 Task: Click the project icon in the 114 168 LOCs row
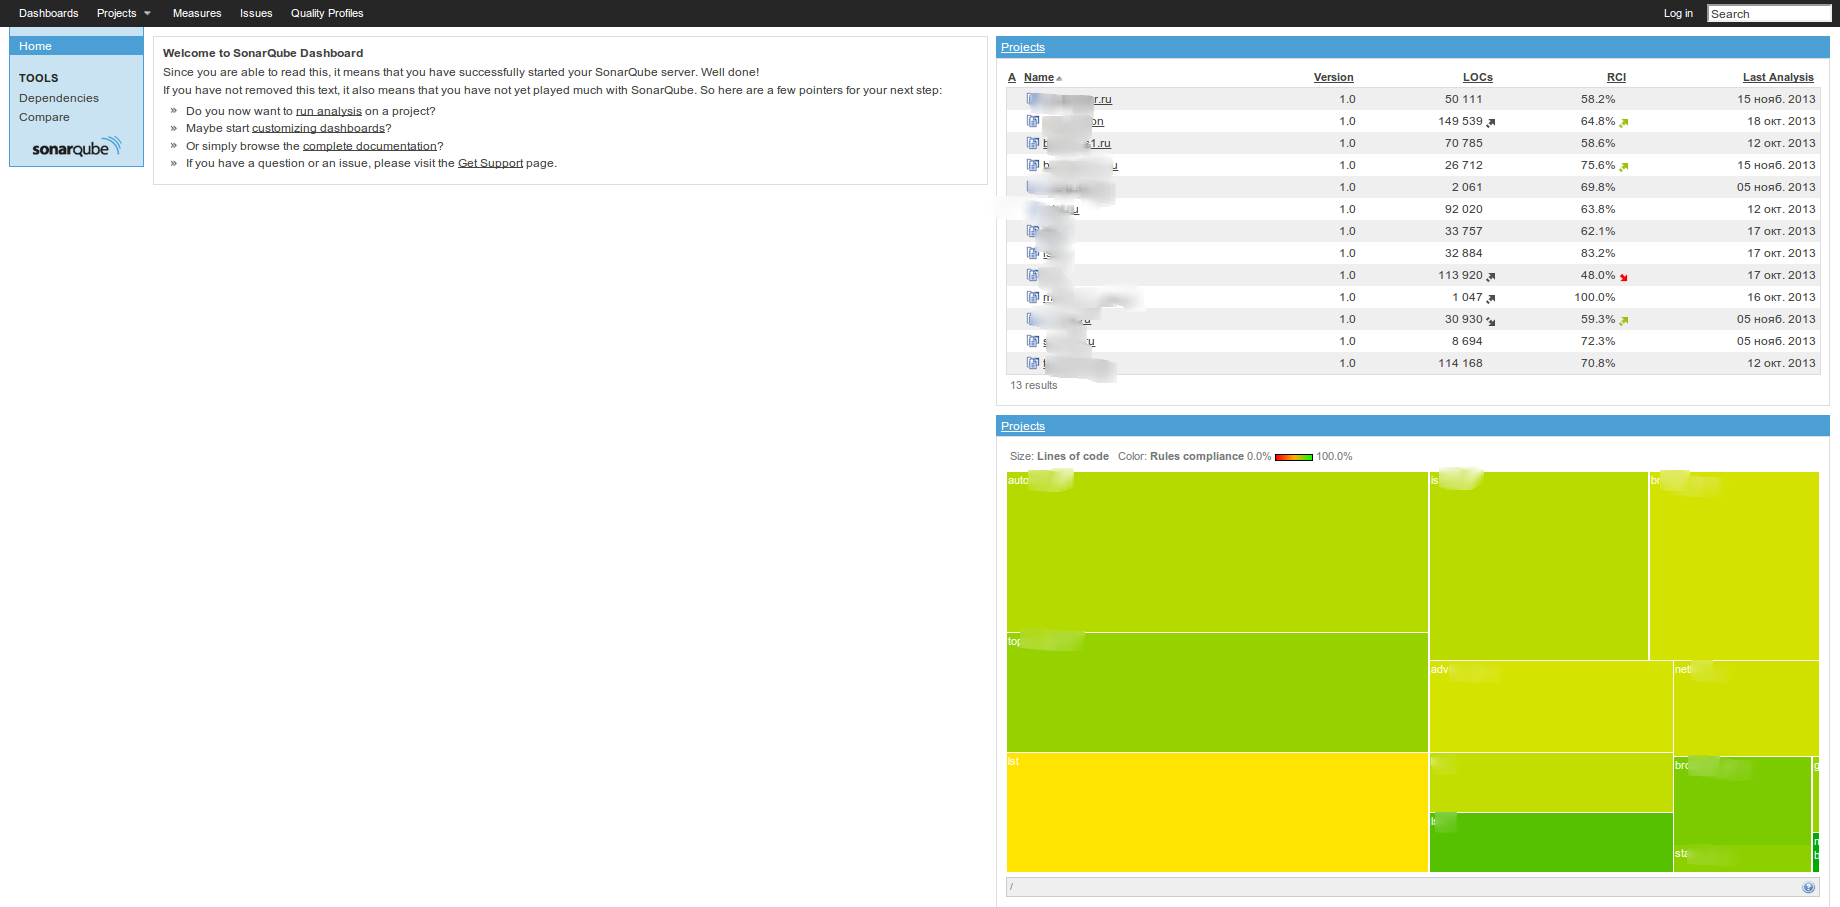[1033, 363]
